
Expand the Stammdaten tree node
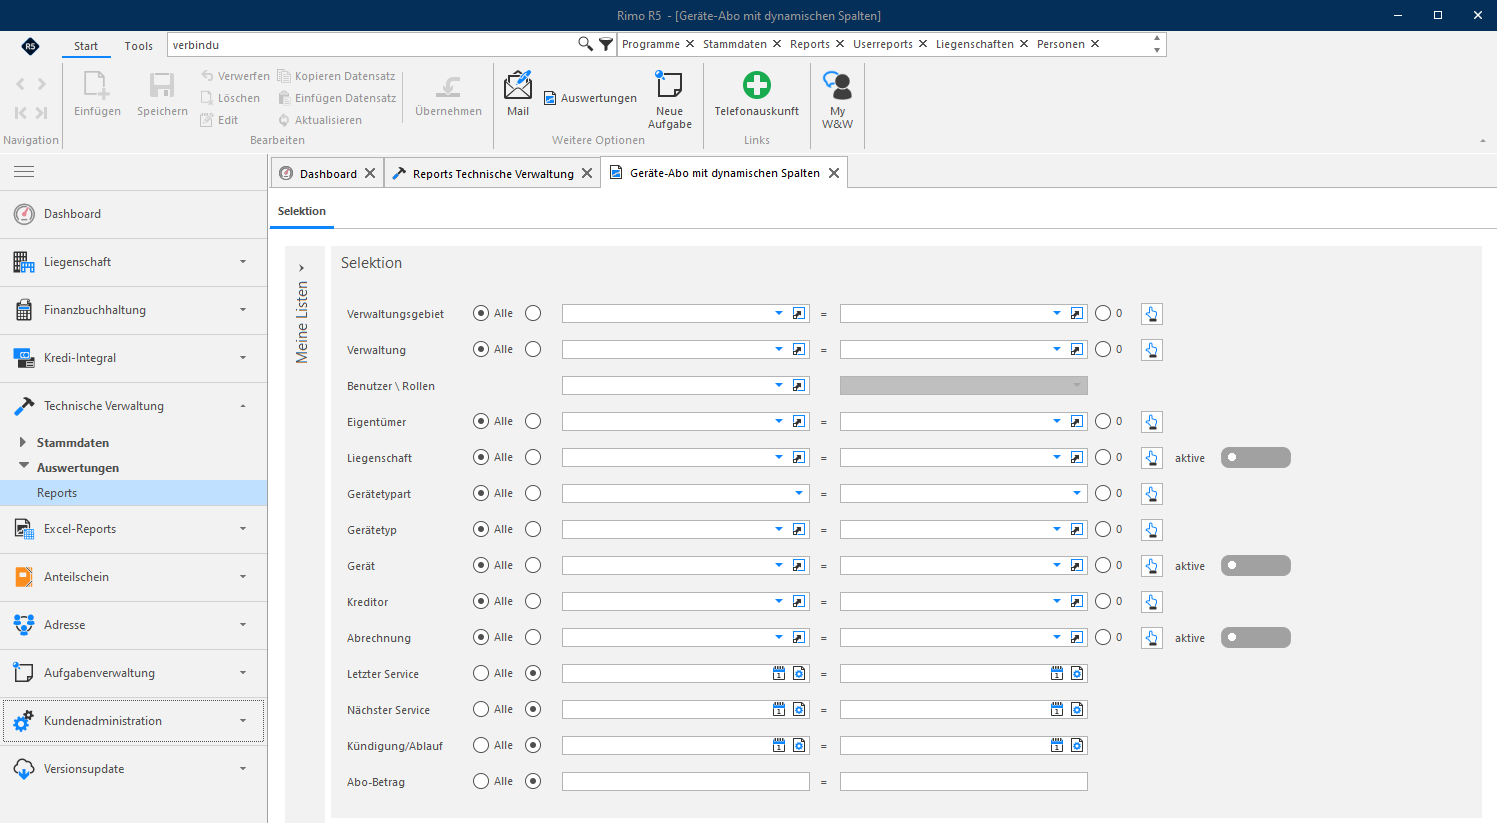23,442
